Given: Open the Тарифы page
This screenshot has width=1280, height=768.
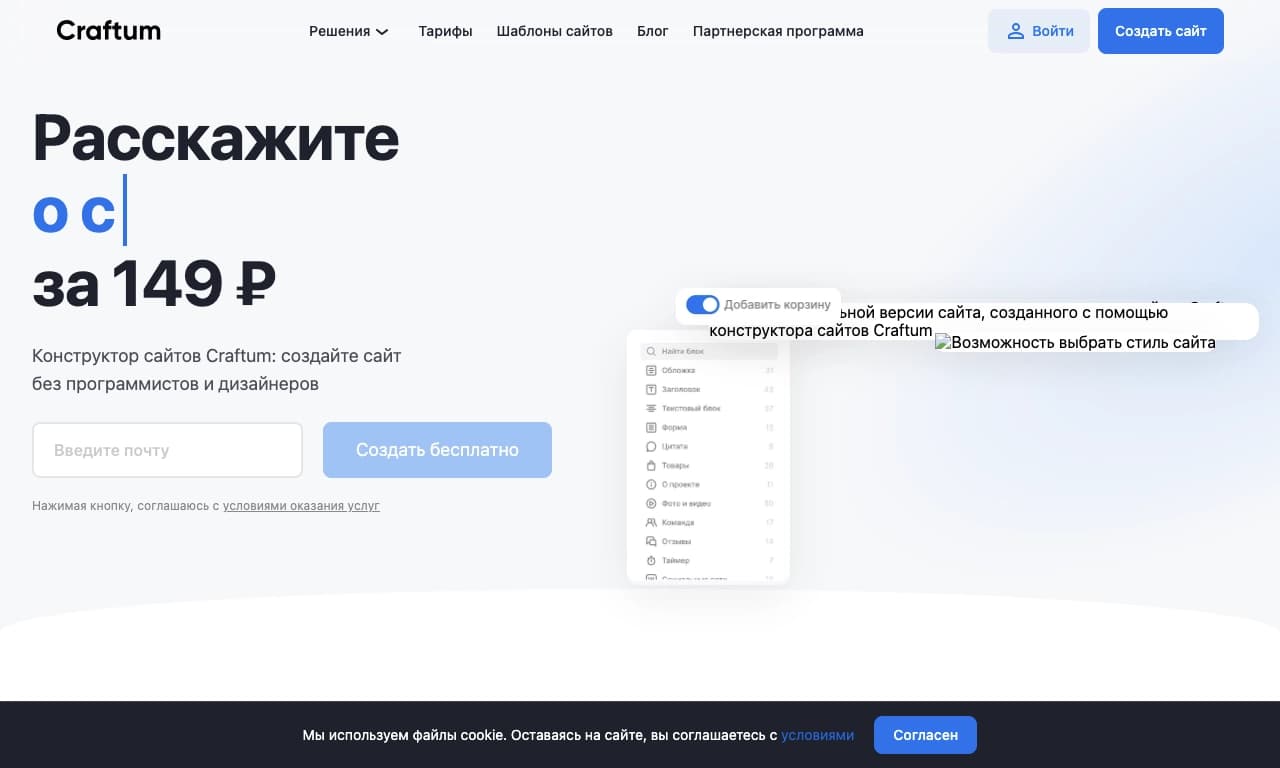Looking at the screenshot, I should [445, 31].
